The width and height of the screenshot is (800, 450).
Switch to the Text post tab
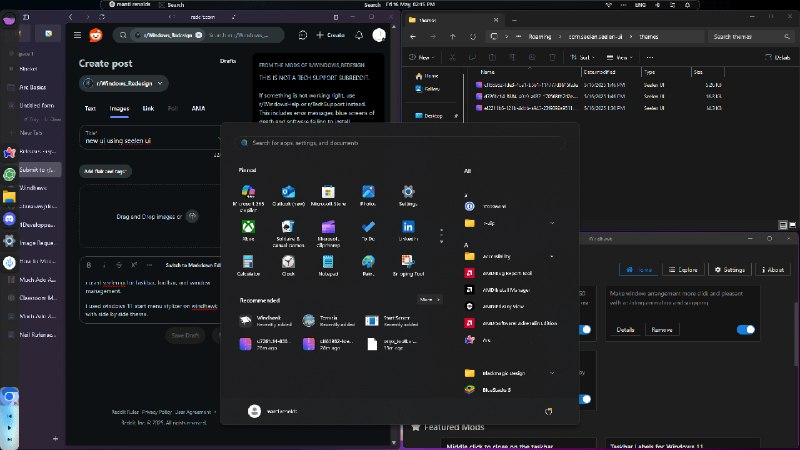point(90,108)
